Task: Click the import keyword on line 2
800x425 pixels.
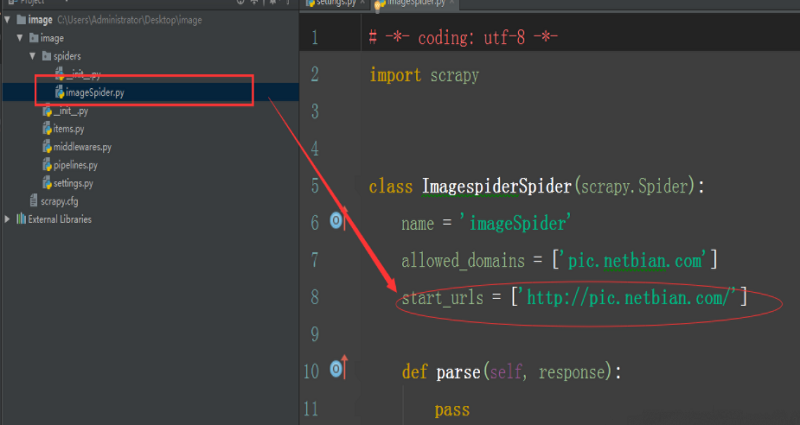Action: 395,75
